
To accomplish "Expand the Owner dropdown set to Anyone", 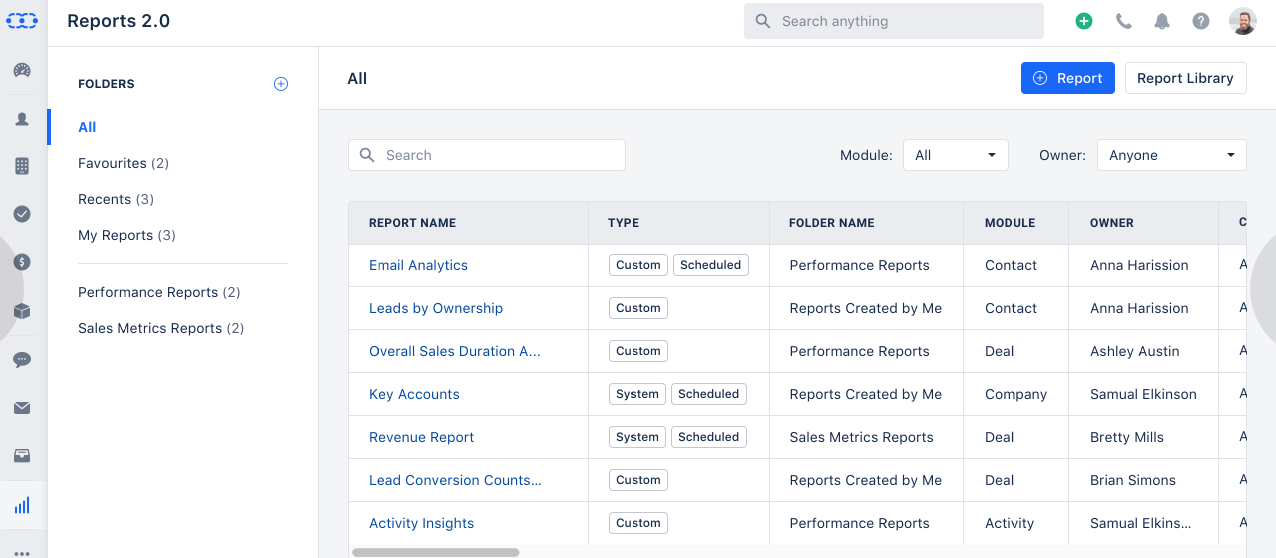I will (x=1172, y=155).
